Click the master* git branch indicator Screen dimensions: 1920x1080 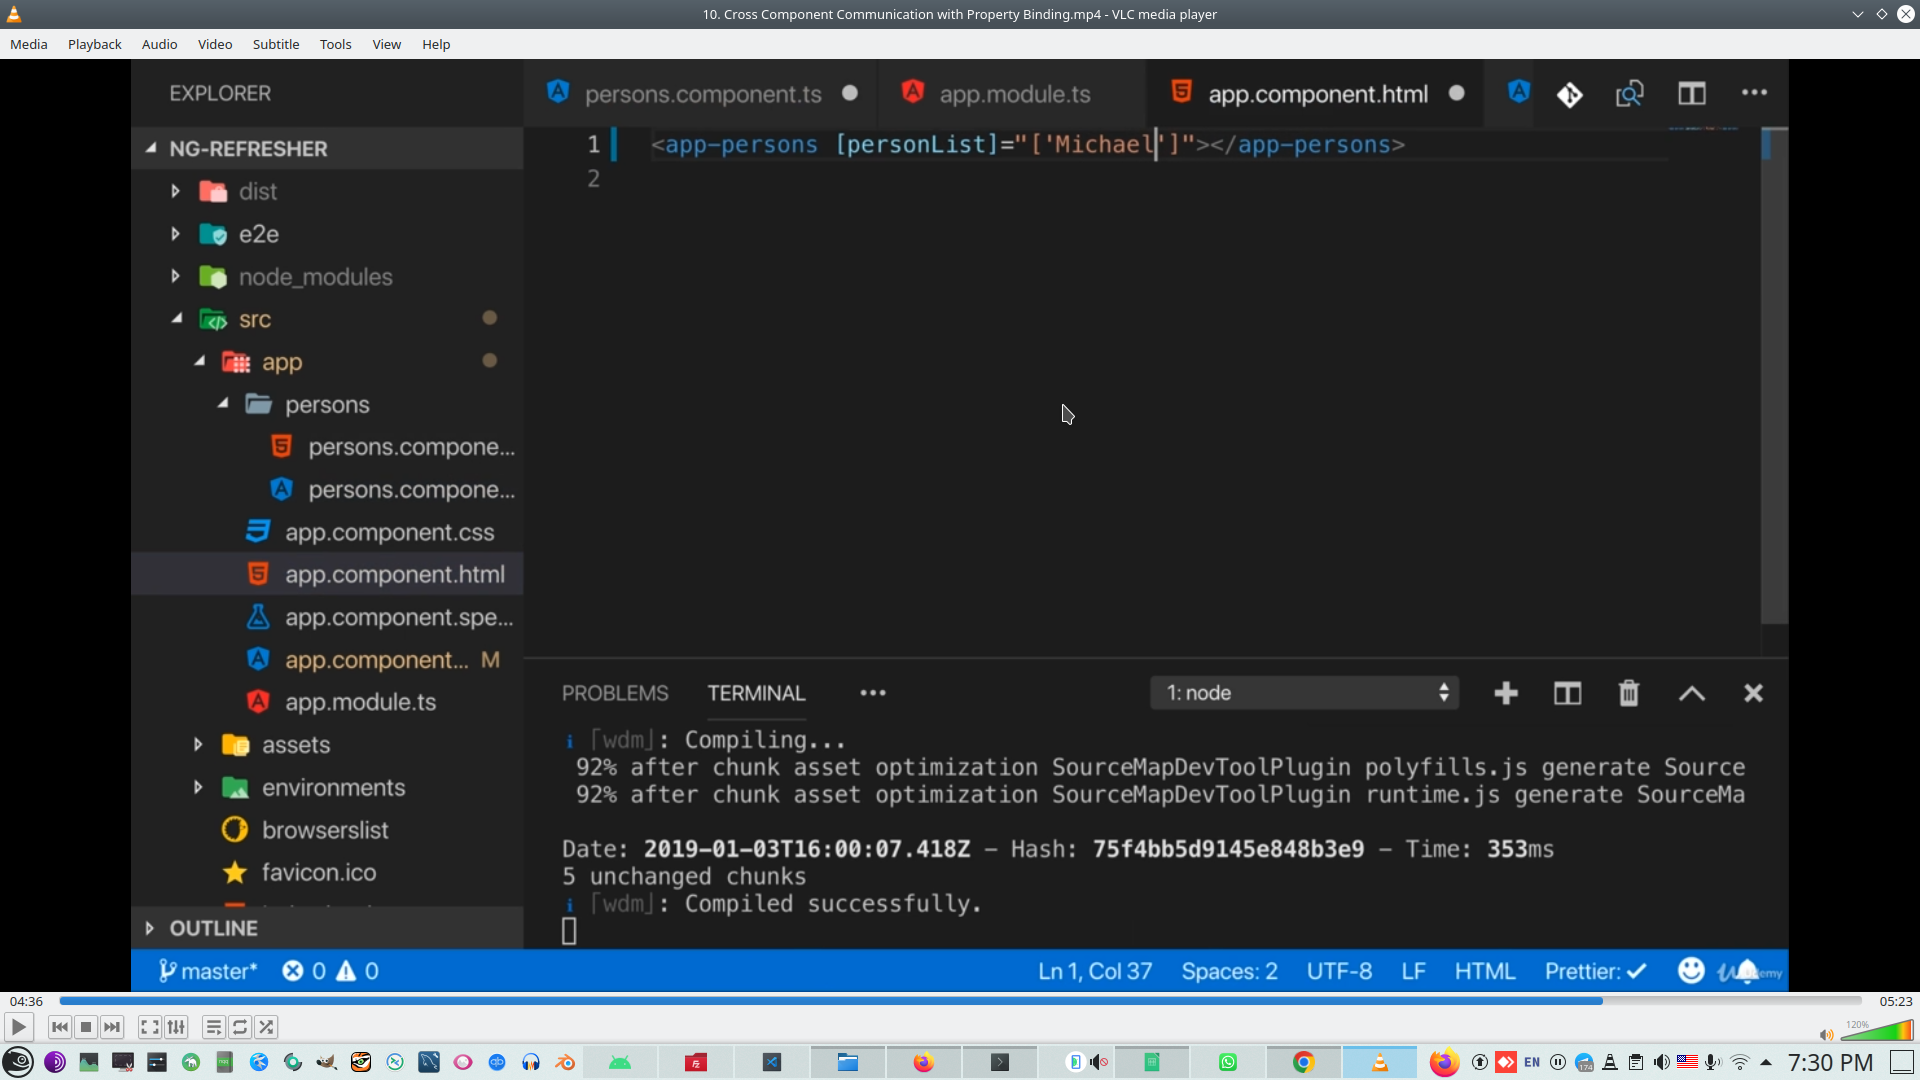pos(209,971)
